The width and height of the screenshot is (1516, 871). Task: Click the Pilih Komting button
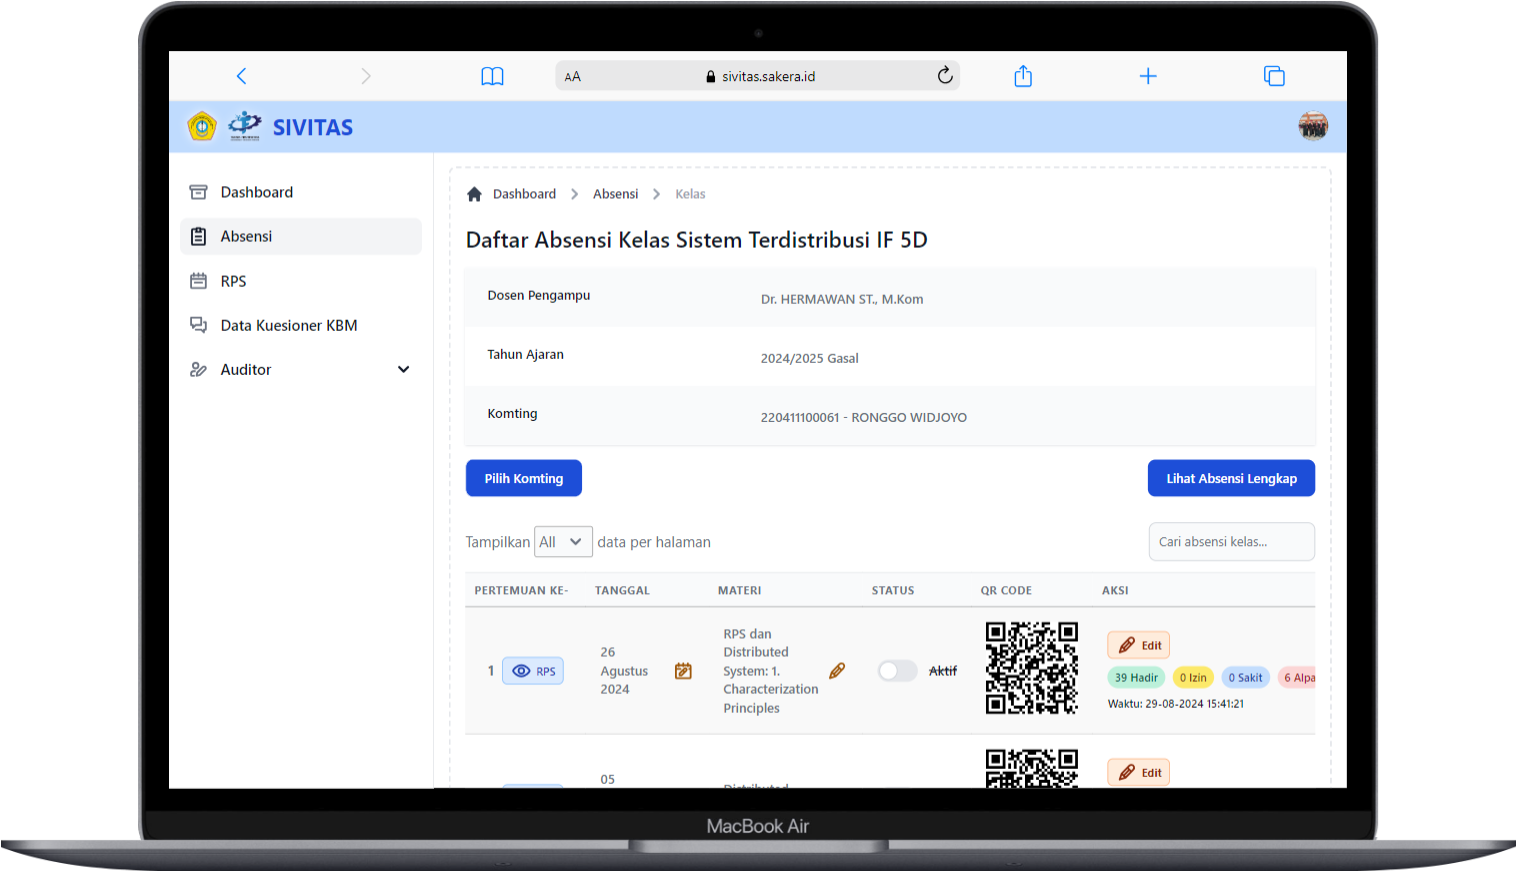[524, 478]
